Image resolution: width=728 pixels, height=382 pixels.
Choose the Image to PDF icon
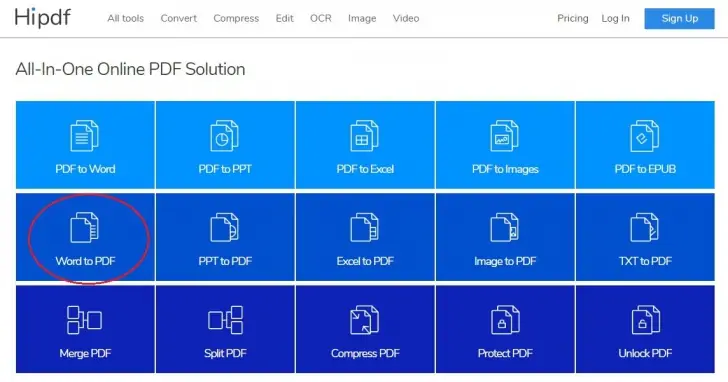[505, 227]
